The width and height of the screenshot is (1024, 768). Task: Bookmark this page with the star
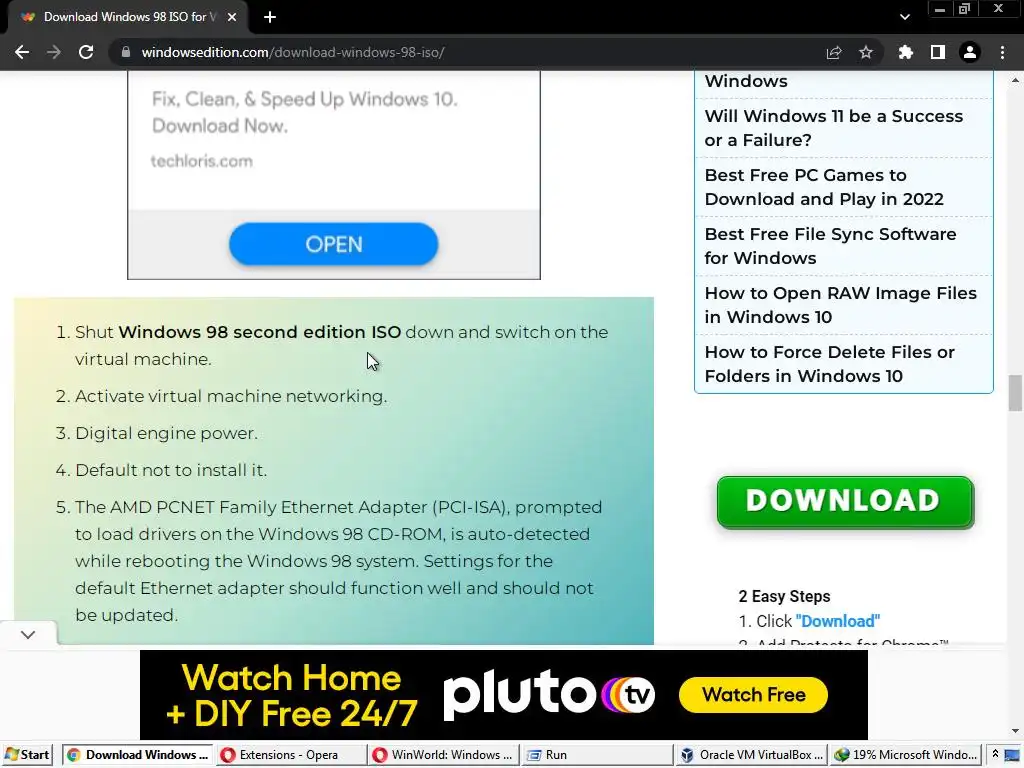865,52
